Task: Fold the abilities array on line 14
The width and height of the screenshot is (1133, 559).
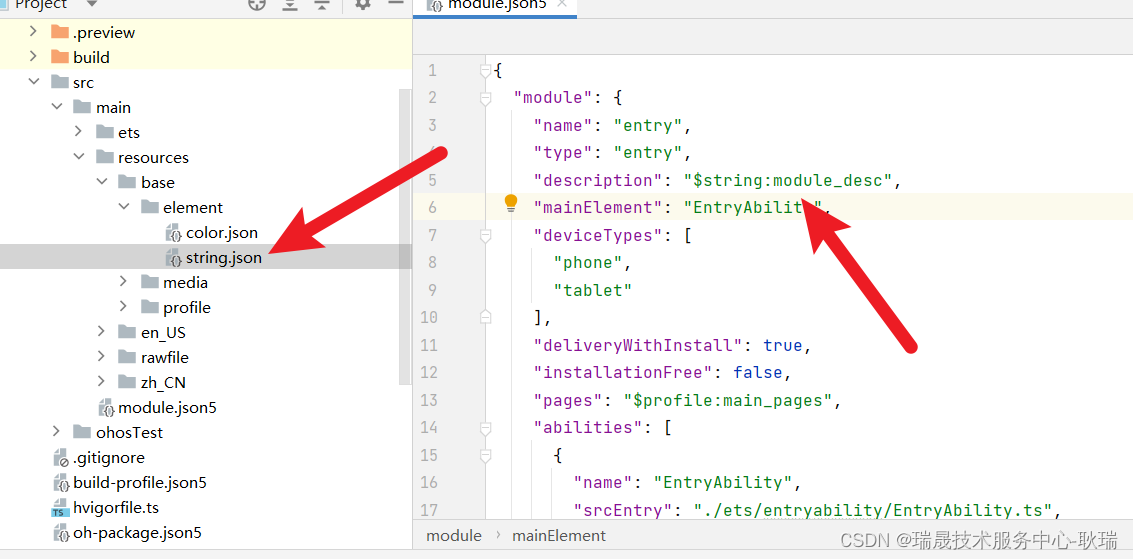Action: [x=486, y=428]
